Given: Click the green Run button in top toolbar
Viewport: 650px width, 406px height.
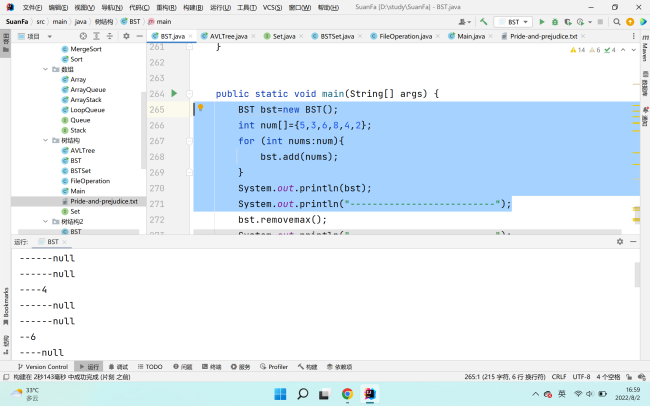Looking at the screenshot, I should pos(542,20).
